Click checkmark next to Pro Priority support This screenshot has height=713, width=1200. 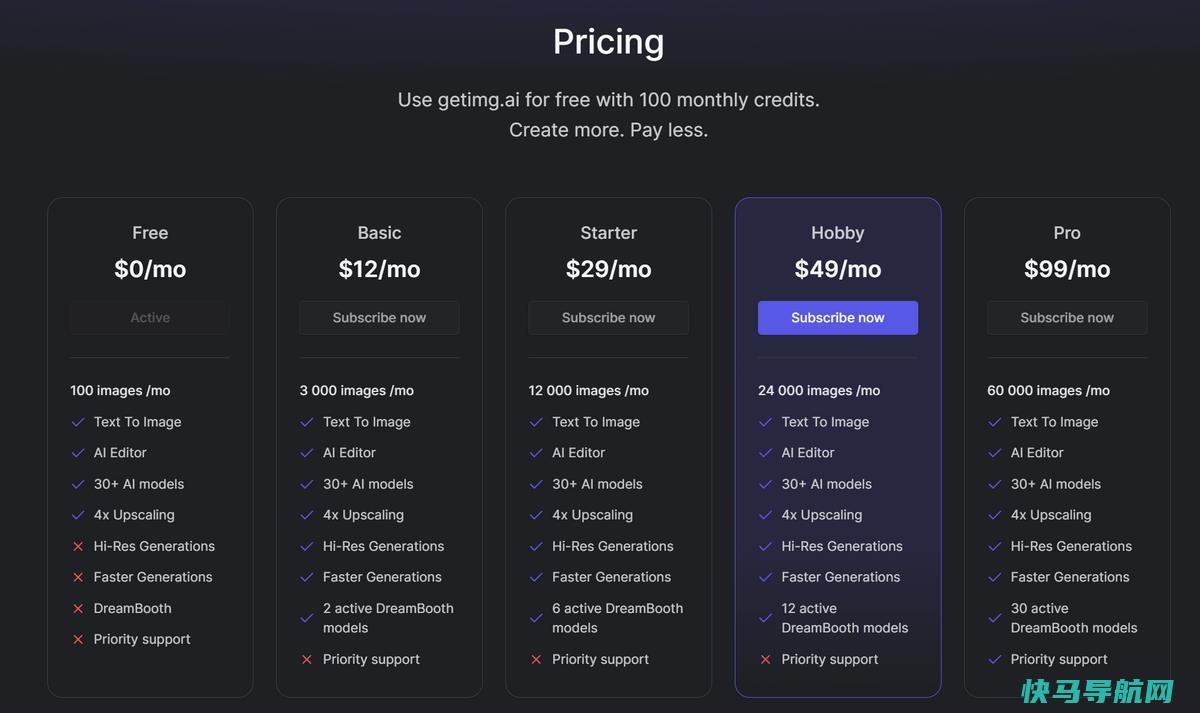point(995,659)
